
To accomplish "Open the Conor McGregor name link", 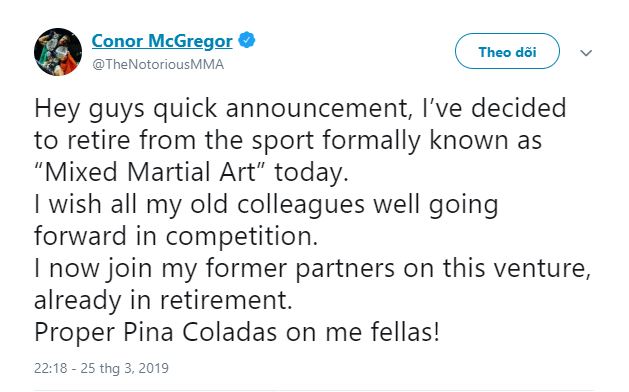I will pyautogui.click(x=162, y=41).
